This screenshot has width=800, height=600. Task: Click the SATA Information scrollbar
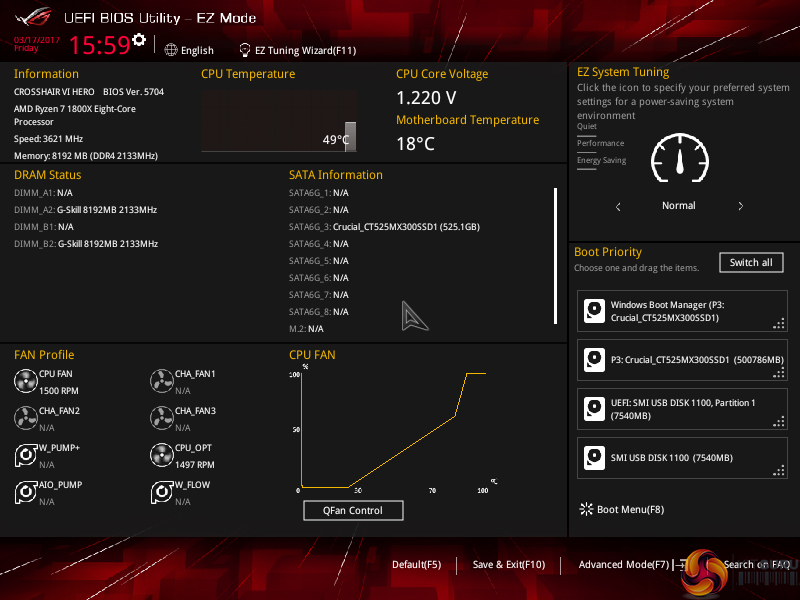(555, 256)
